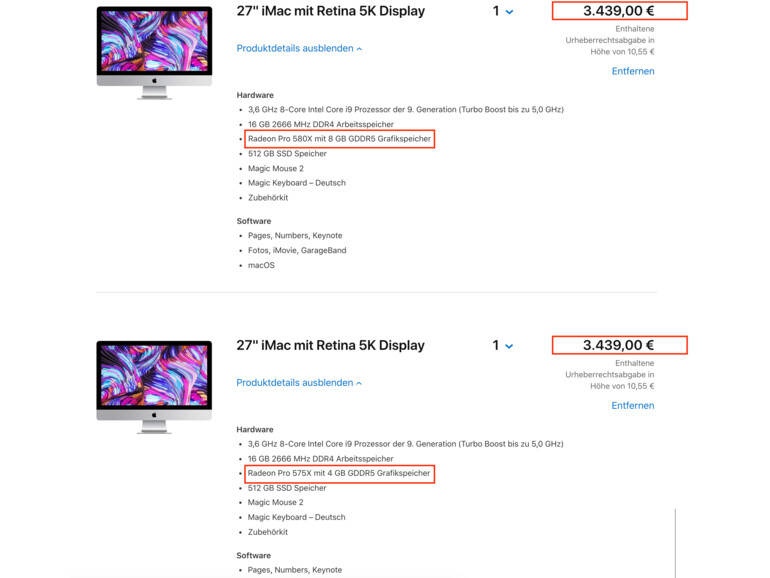Click the first iMac's Software heading
Image resolution: width=770 pixels, height=578 pixels.
point(254,222)
